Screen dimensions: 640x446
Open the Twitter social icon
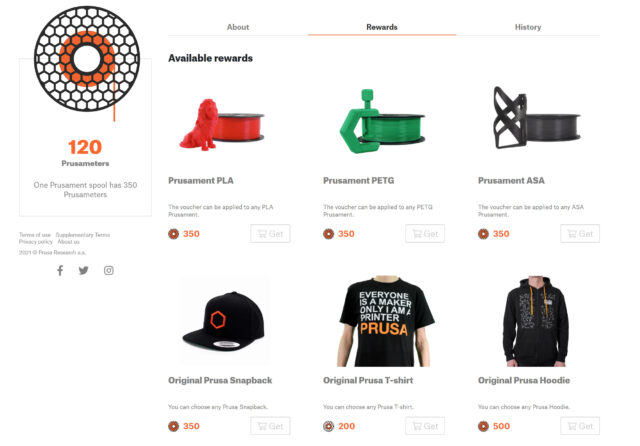[x=84, y=270]
